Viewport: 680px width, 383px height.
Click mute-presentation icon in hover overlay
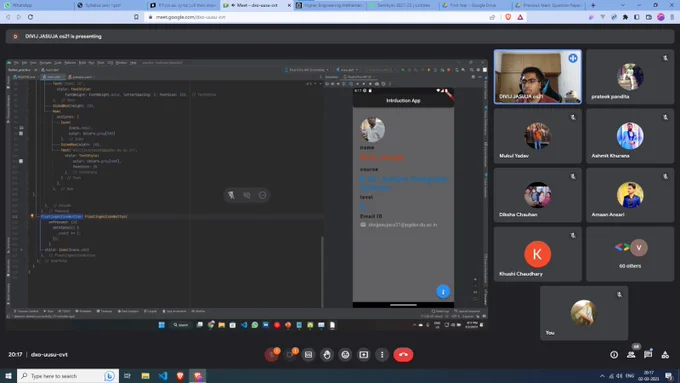click(247, 195)
